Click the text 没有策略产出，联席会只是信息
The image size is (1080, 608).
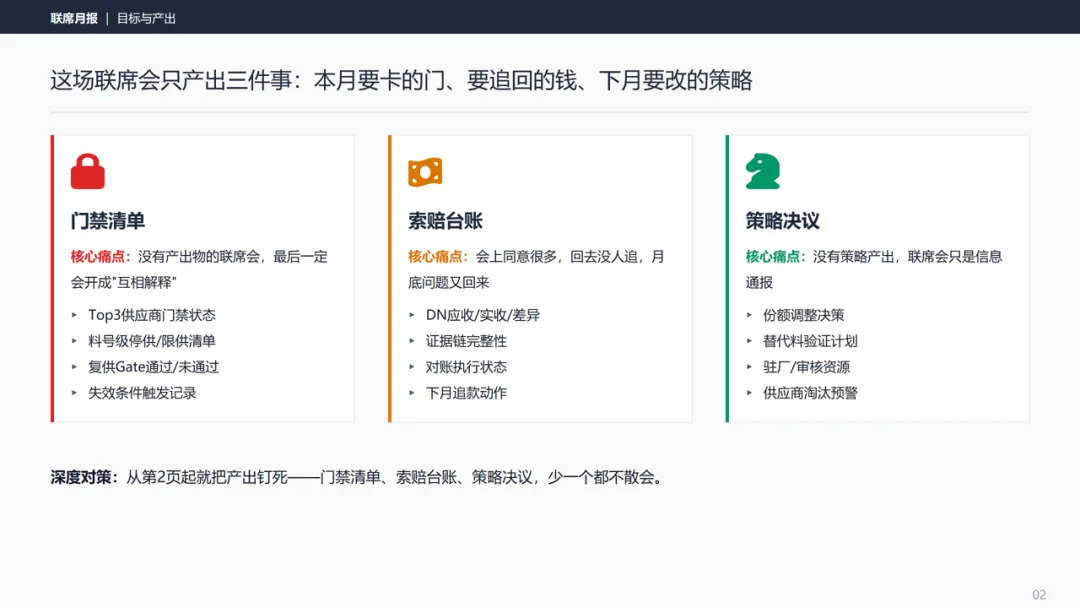(x=907, y=257)
